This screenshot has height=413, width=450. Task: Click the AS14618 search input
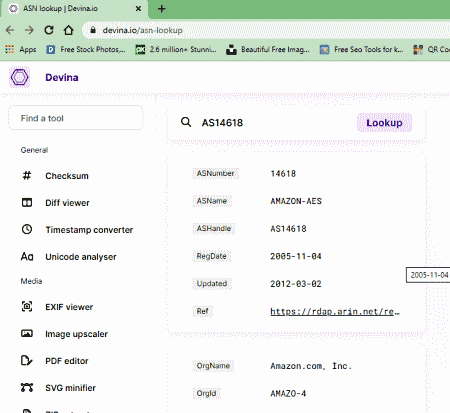pos(222,123)
